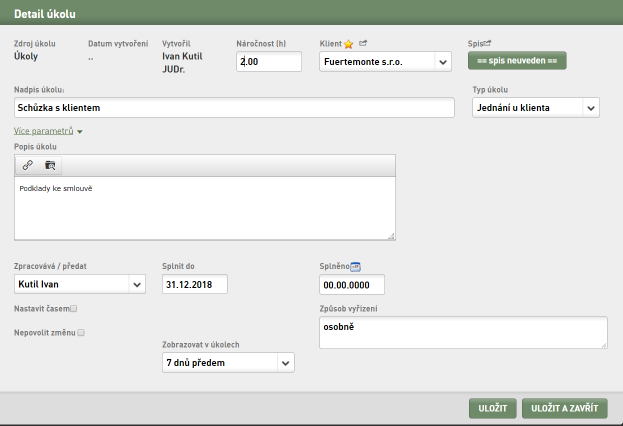Enable the Nastavit časem checkbox
623x426 pixels.
[x=74, y=308]
